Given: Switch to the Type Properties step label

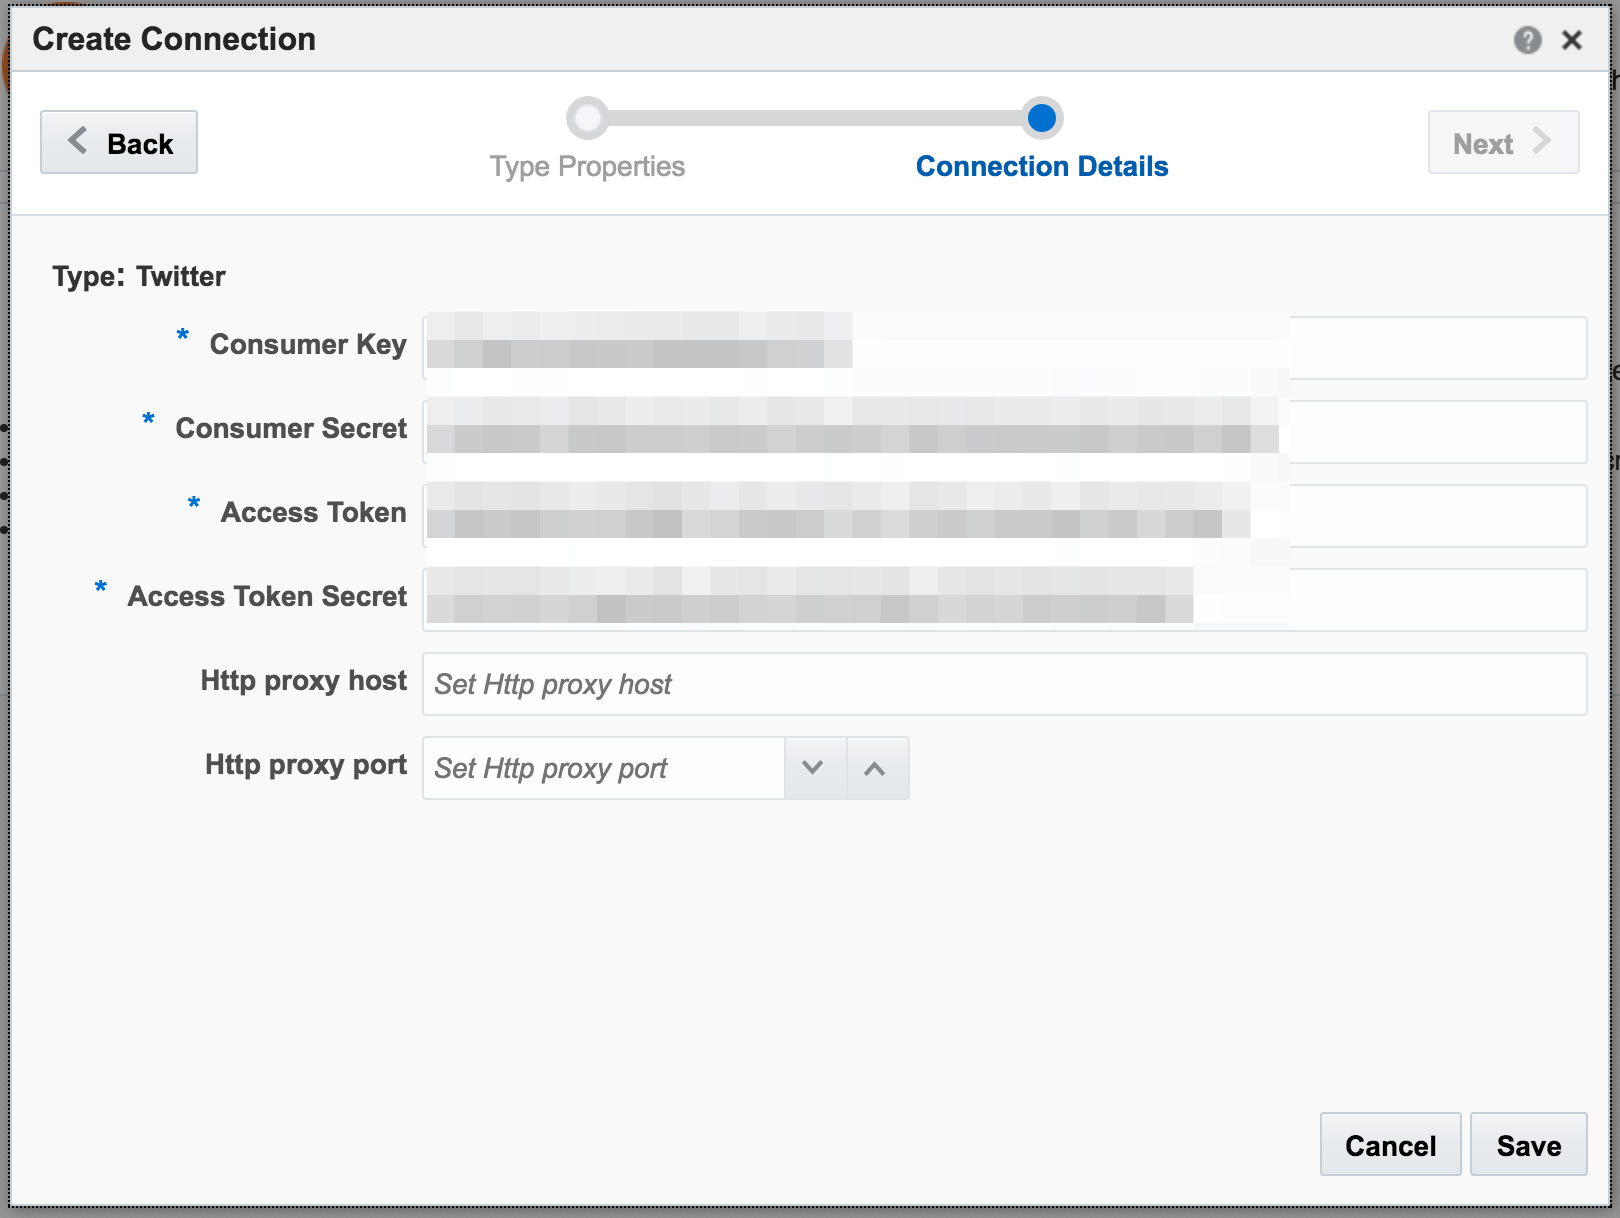Looking at the screenshot, I should click(587, 166).
